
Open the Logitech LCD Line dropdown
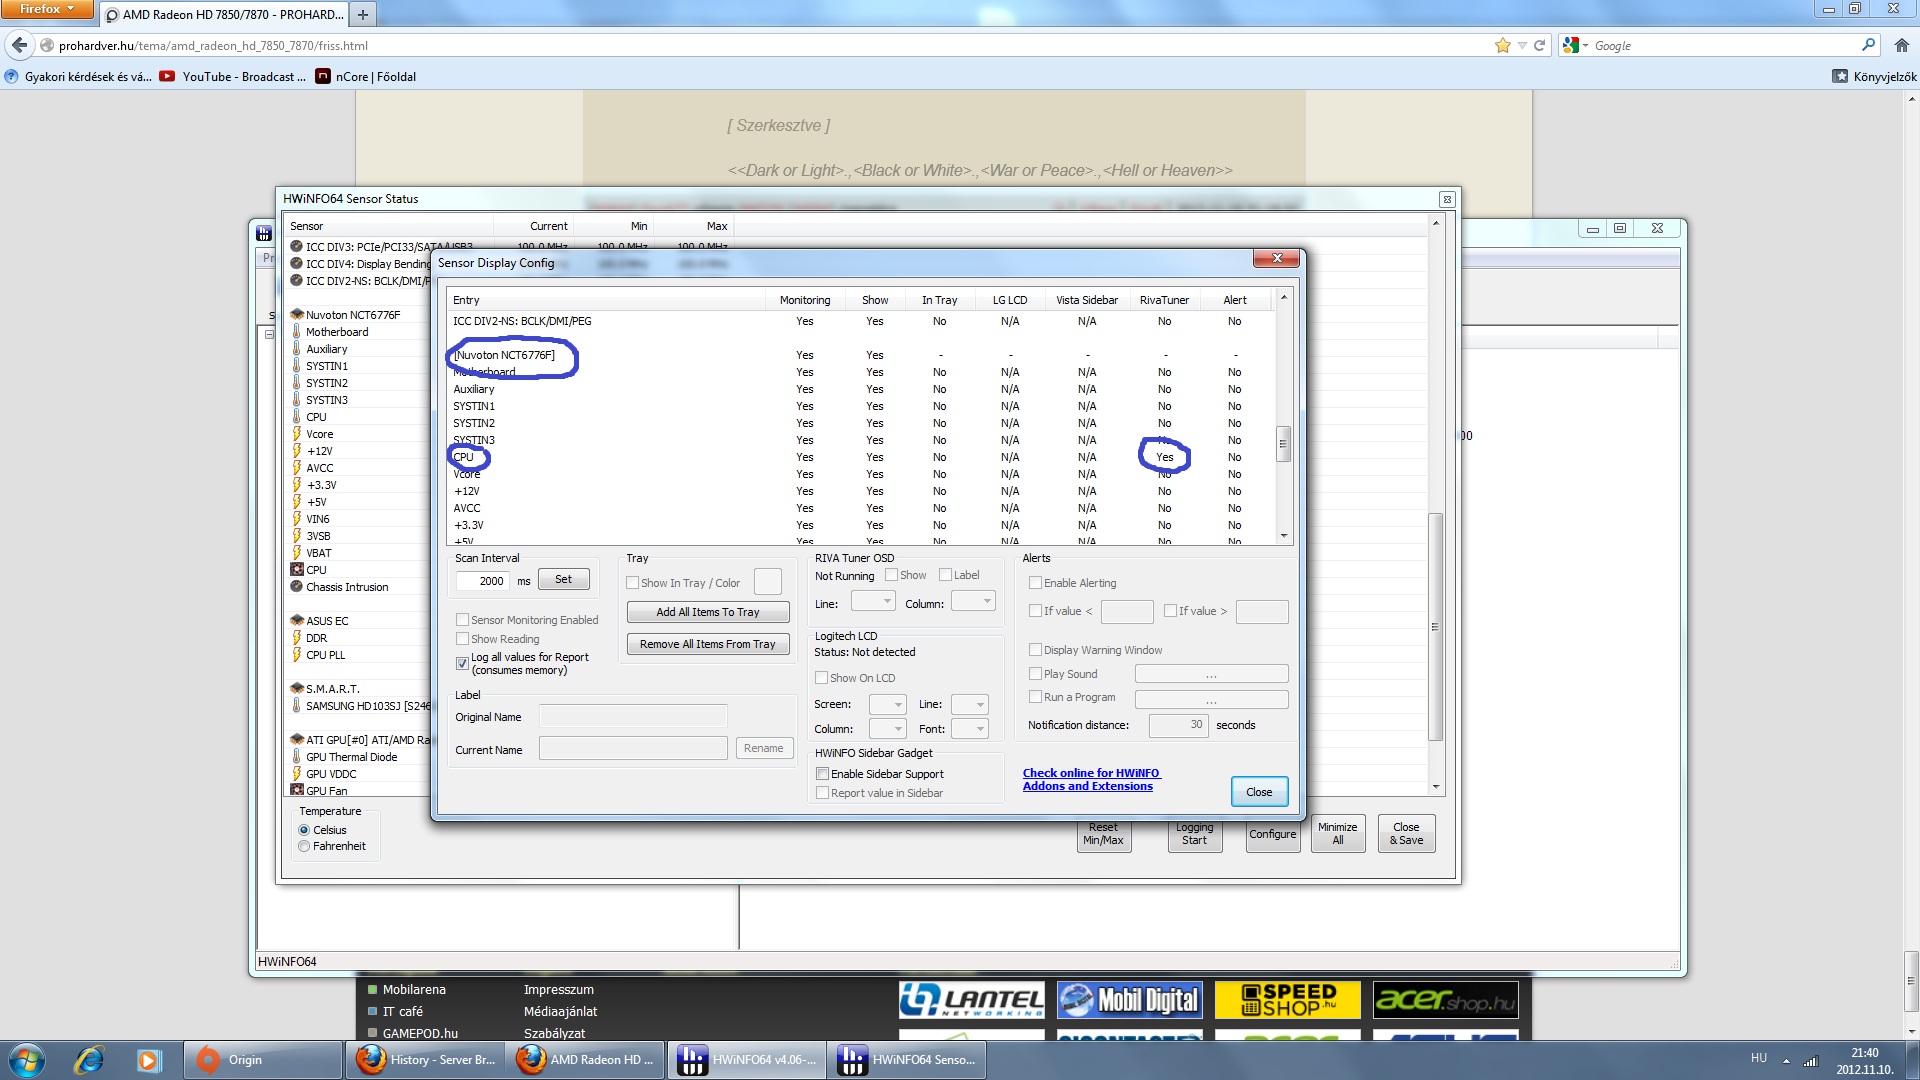click(x=969, y=705)
